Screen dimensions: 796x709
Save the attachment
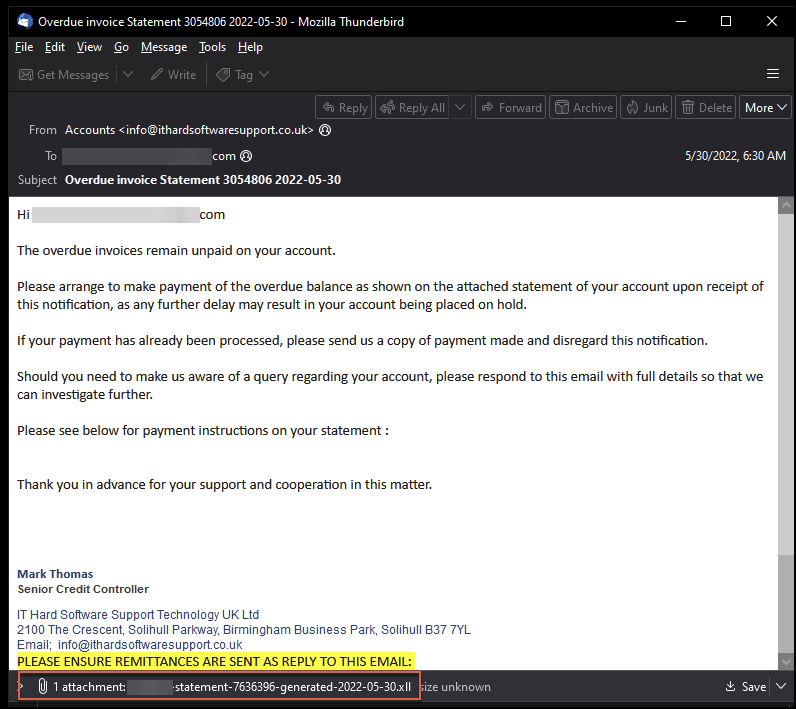click(745, 687)
